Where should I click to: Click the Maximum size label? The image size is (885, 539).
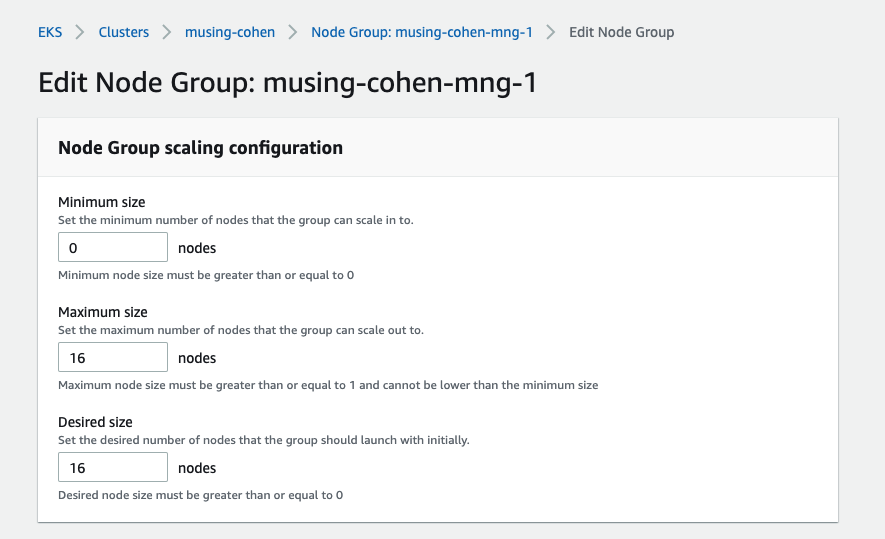point(103,312)
